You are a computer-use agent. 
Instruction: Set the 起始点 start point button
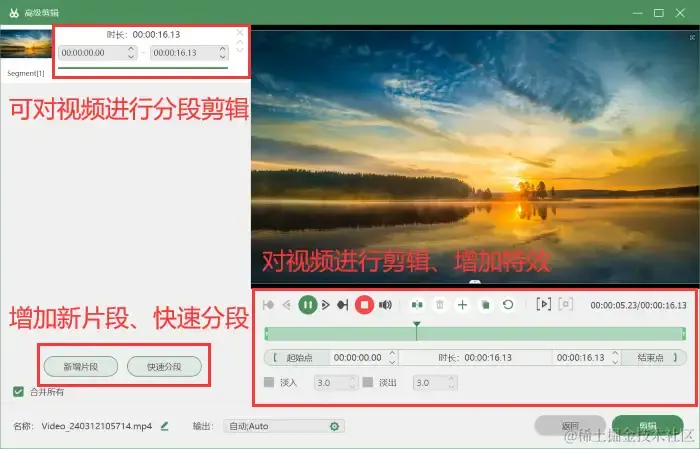(297, 358)
